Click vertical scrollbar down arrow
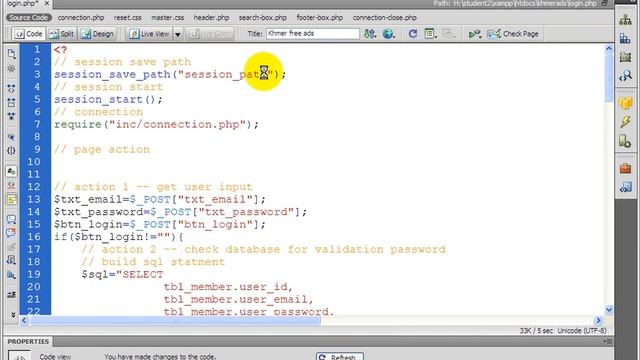Viewport: 640px width, 360px height. pyautogui.click(x=609, y=310)
